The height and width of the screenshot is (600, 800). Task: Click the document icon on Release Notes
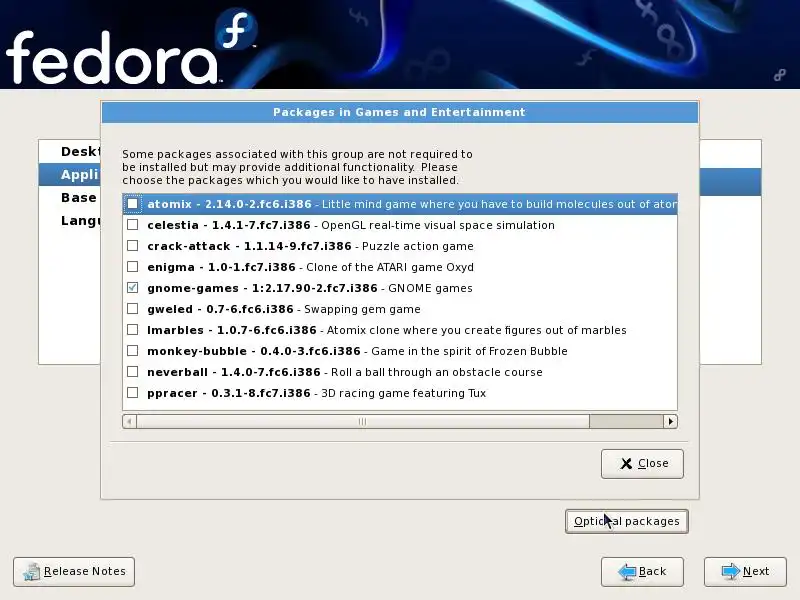click(x=32, y=572)
